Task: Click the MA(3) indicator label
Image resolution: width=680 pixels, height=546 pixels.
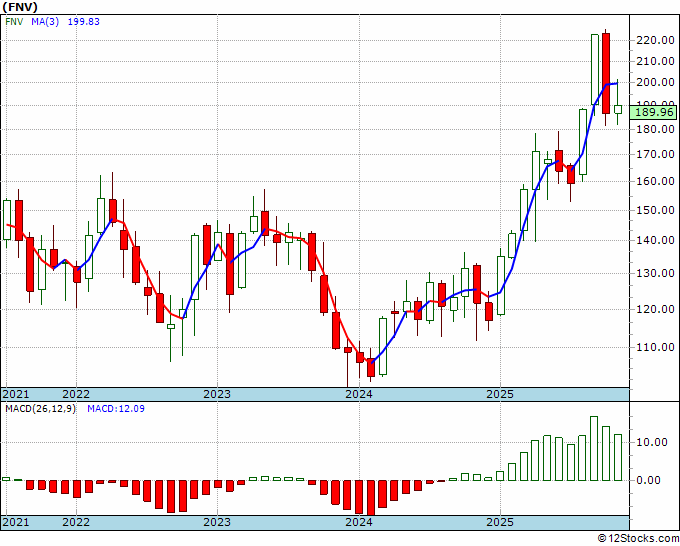Action: click(45, 21)
